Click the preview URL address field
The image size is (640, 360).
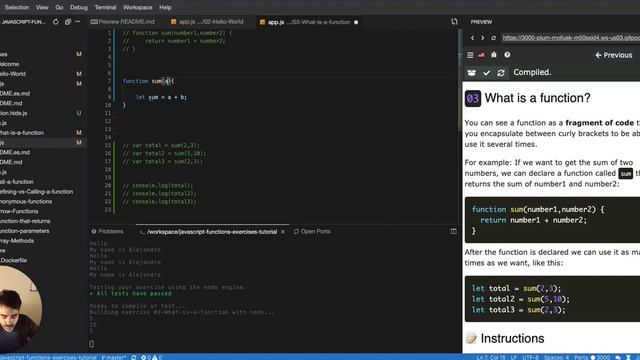[x=571, y=38]
